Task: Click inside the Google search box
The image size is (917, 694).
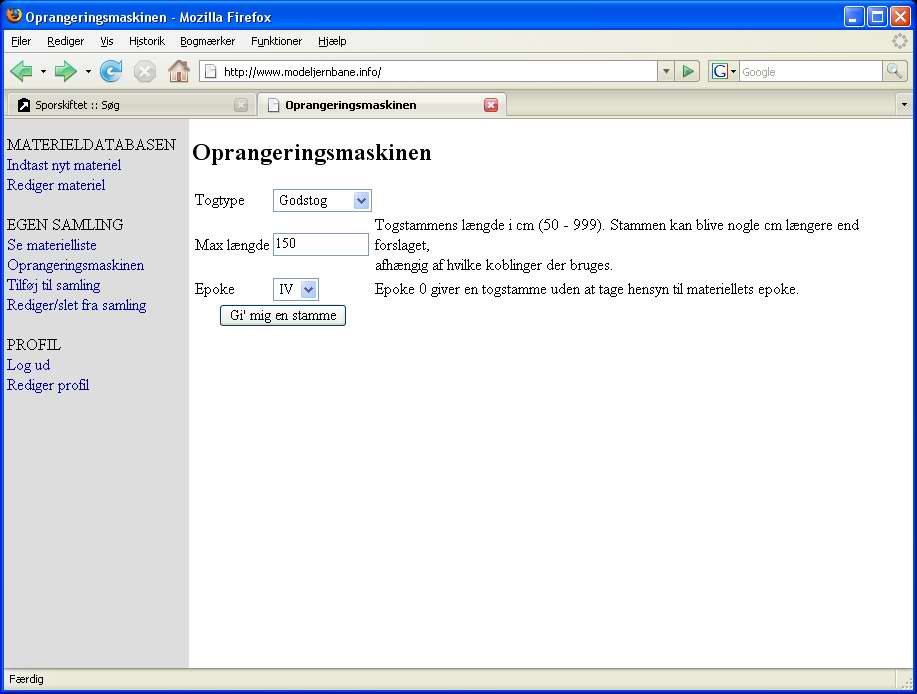Action: click(x=811, y=72)
